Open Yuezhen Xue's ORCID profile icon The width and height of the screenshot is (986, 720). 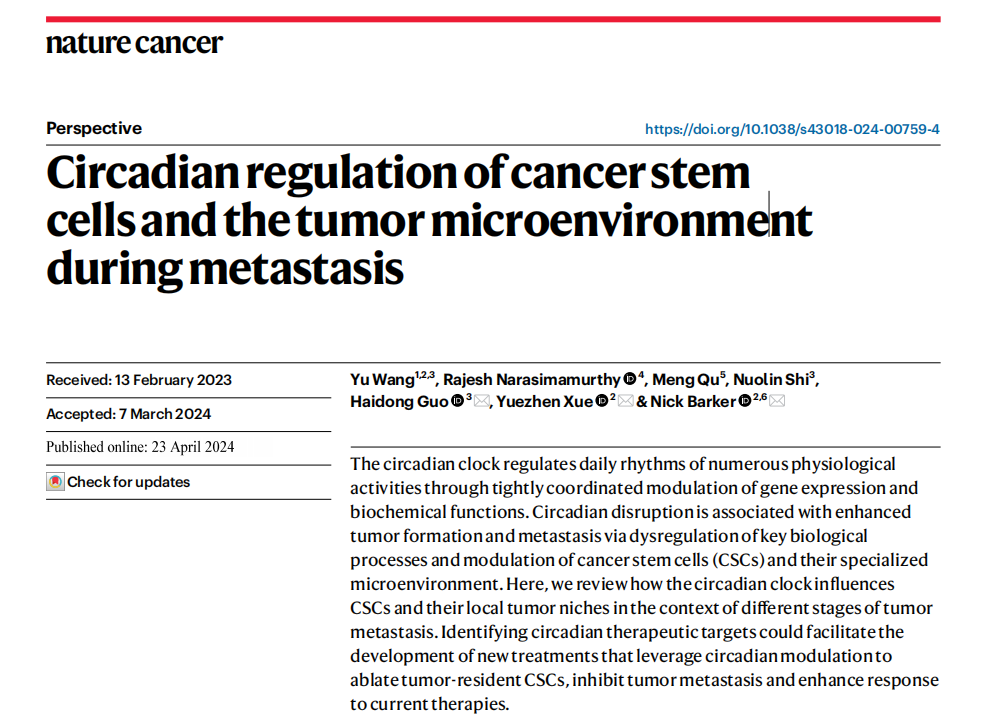(x=601, y=402)
